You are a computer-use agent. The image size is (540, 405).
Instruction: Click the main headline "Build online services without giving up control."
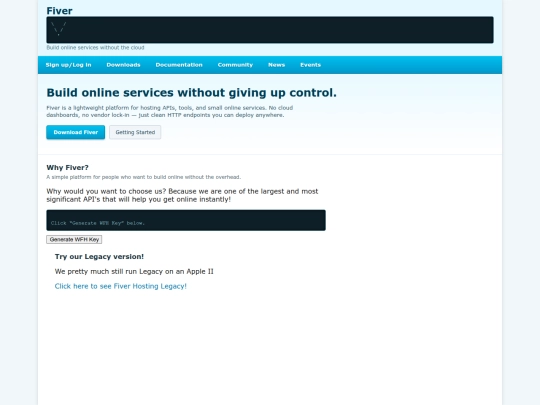click(191, 93)
